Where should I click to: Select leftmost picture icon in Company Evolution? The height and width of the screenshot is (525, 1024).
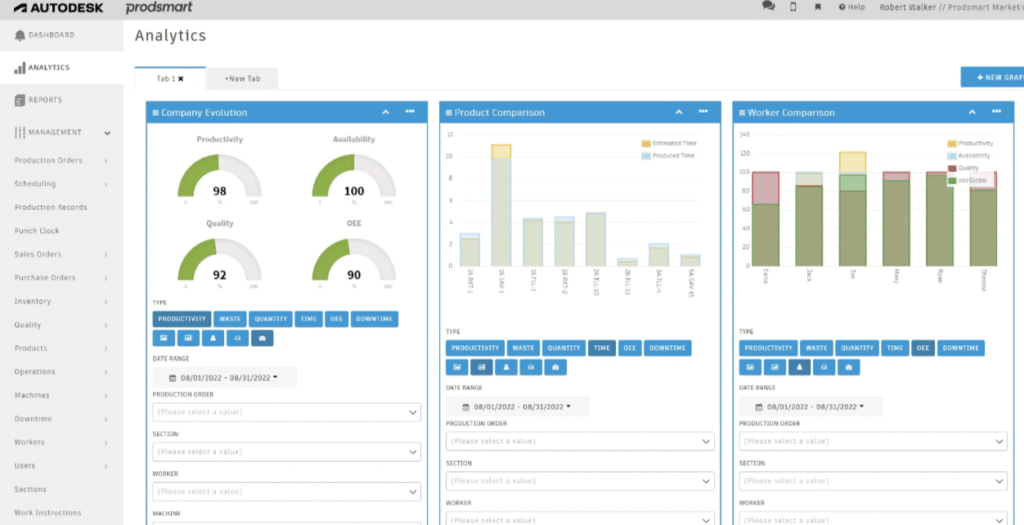(x=164, y=338)
